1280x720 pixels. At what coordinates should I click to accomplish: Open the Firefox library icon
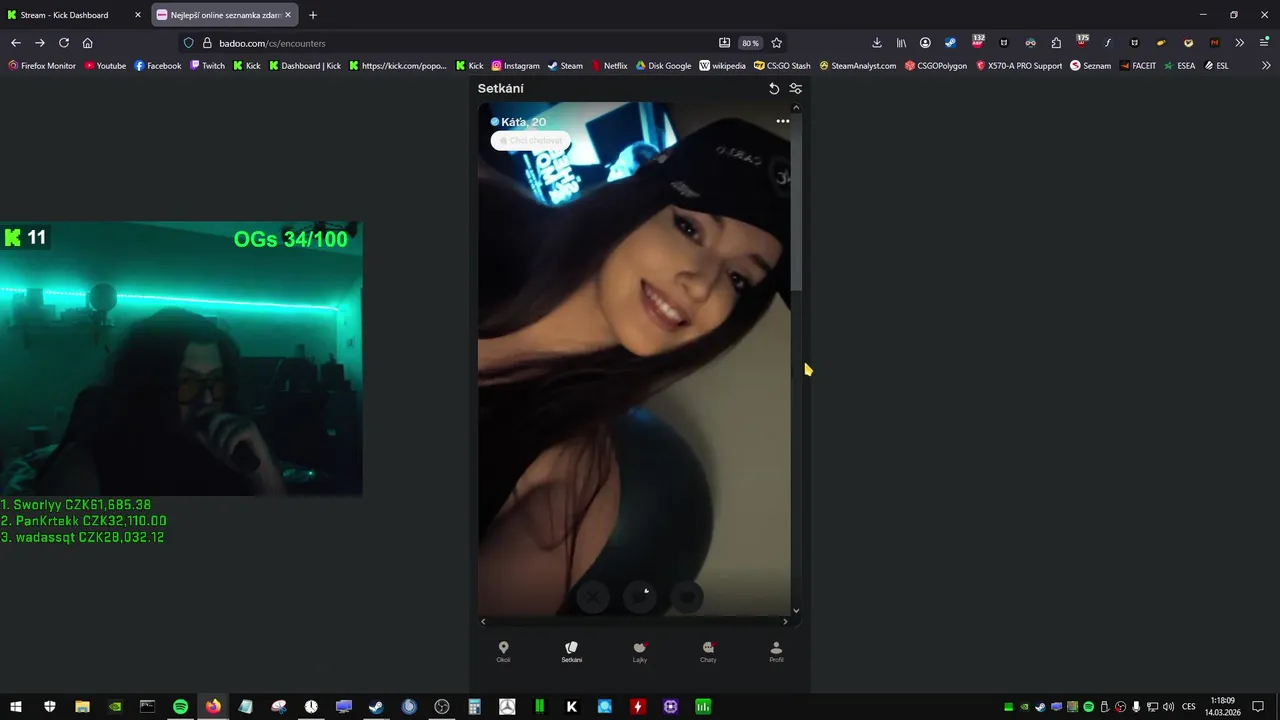pos(901,43)
